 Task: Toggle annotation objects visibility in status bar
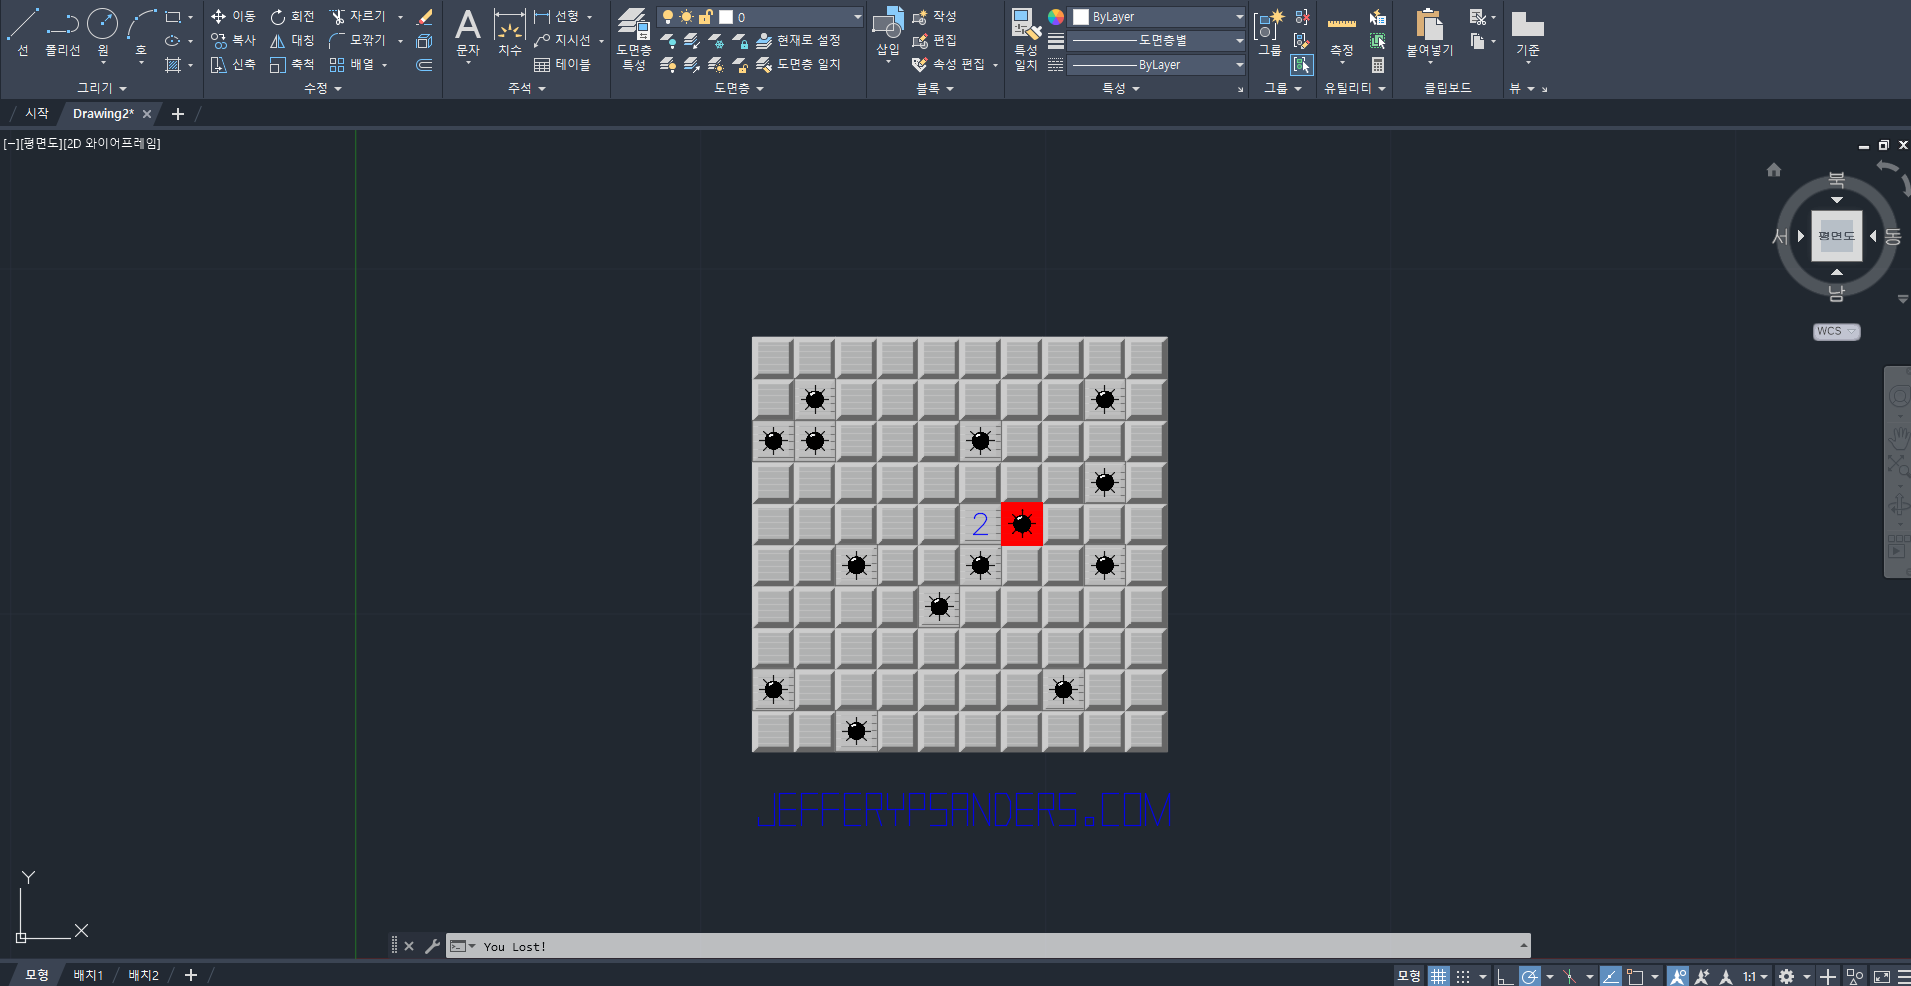(x=1678, y=976)
